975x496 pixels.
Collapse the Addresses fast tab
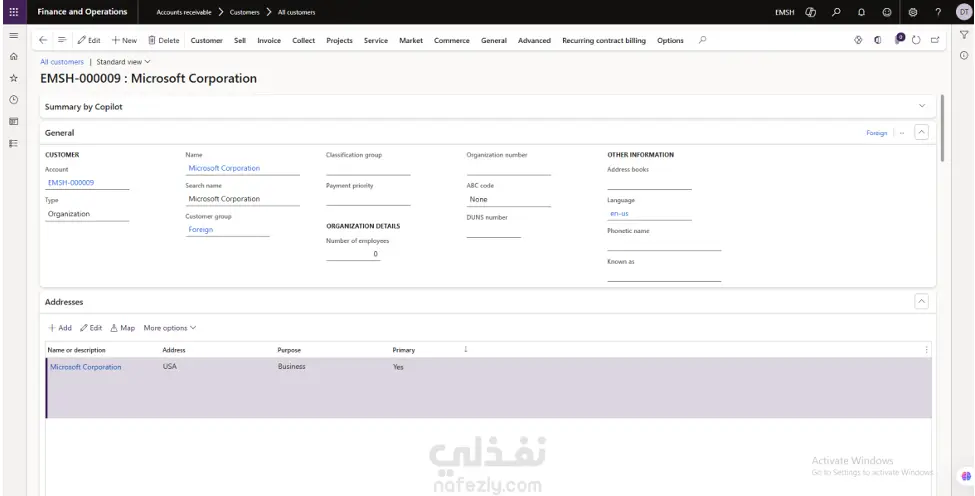coord(922,301)
